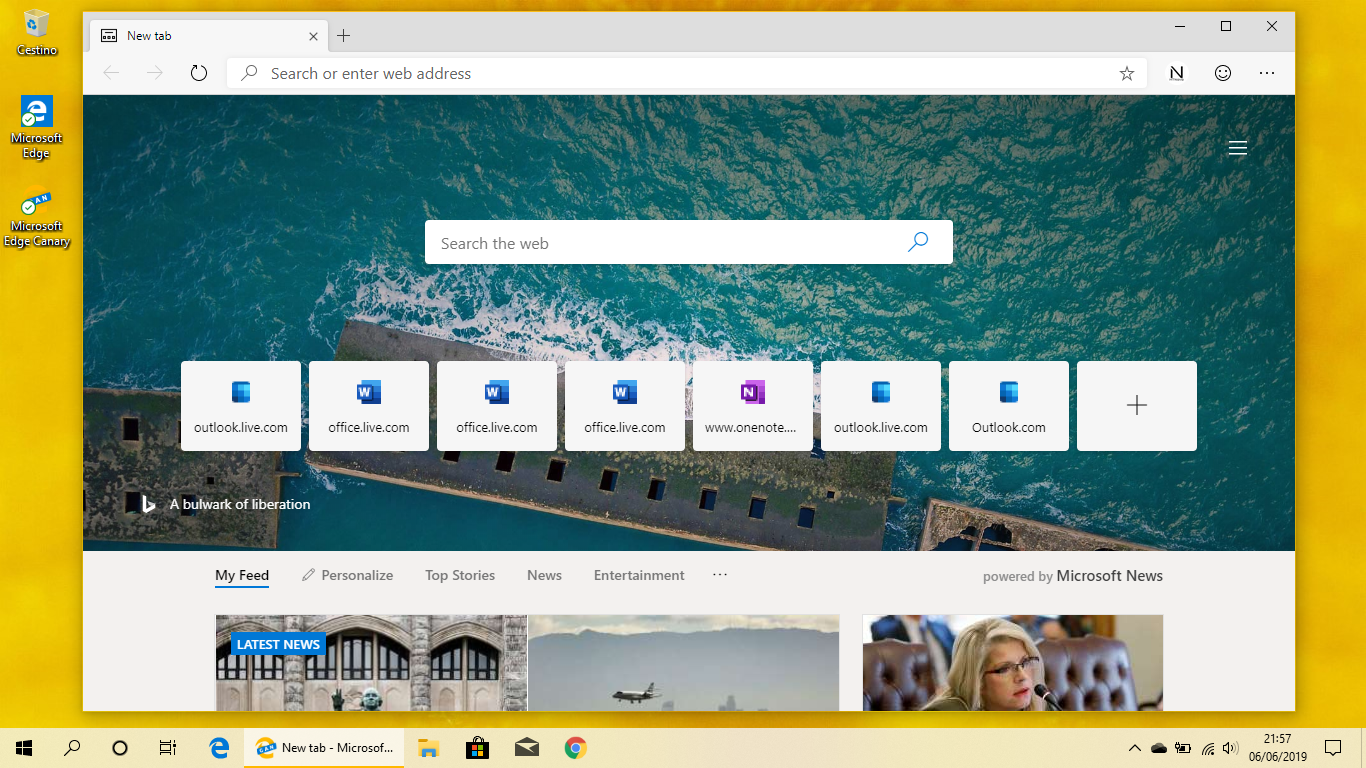1366x768 pixels.
Task: Open the hamburger menu on the background image
Action: pos(1237,147)
